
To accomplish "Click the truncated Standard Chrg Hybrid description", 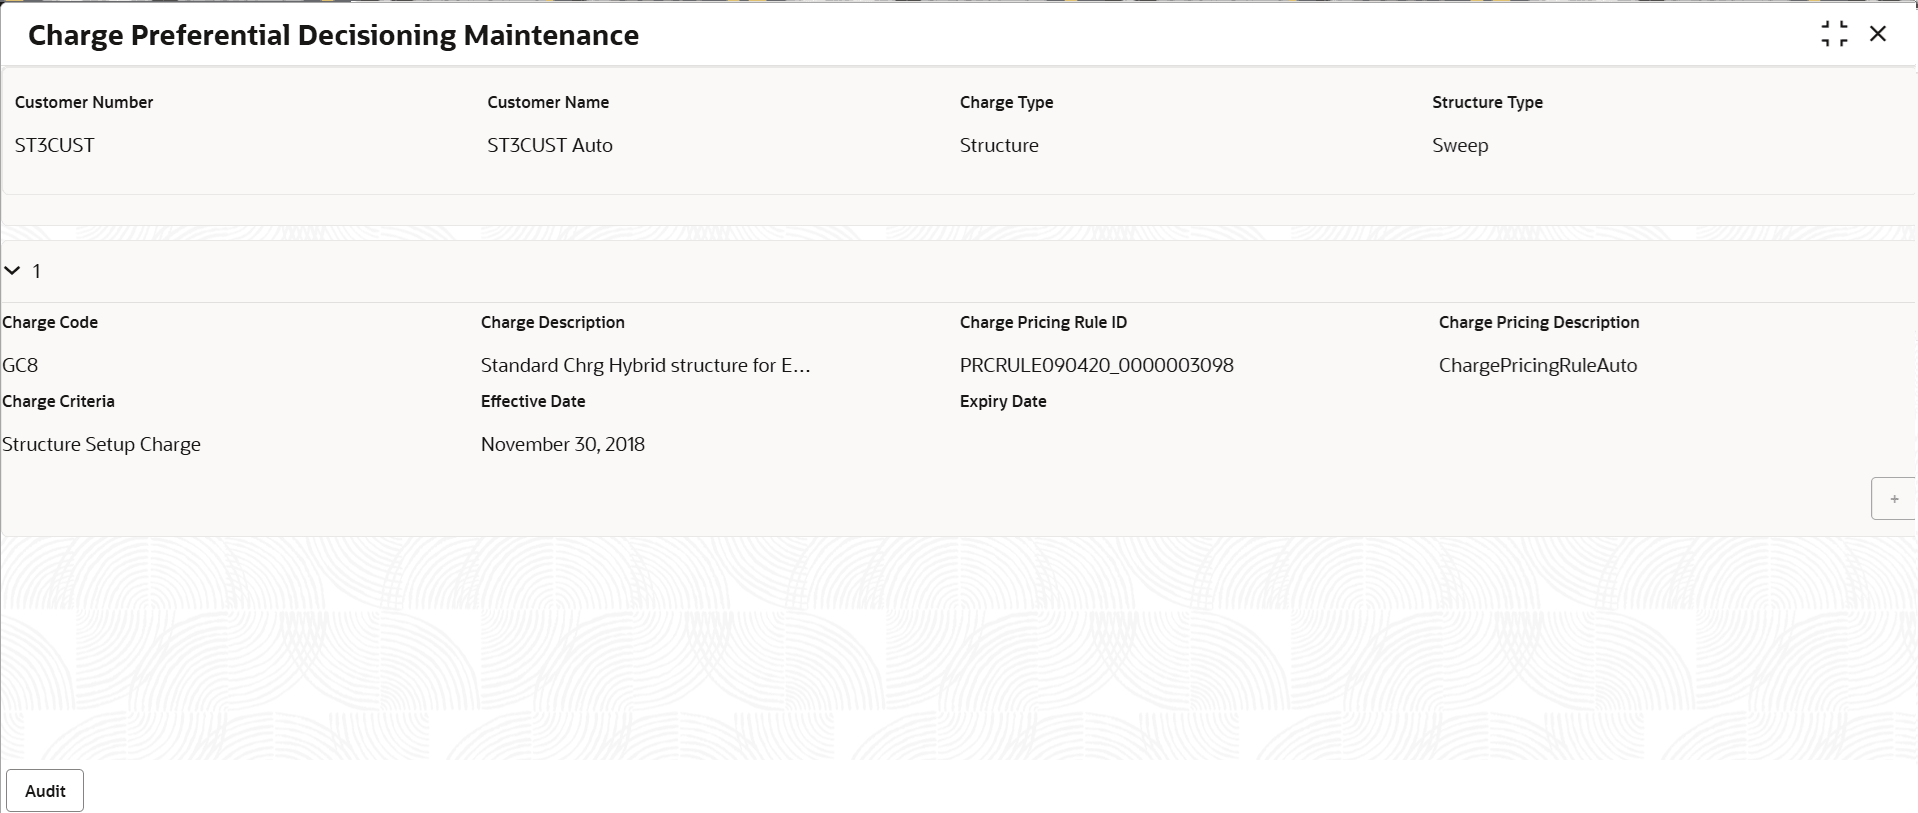I will 645,365.
